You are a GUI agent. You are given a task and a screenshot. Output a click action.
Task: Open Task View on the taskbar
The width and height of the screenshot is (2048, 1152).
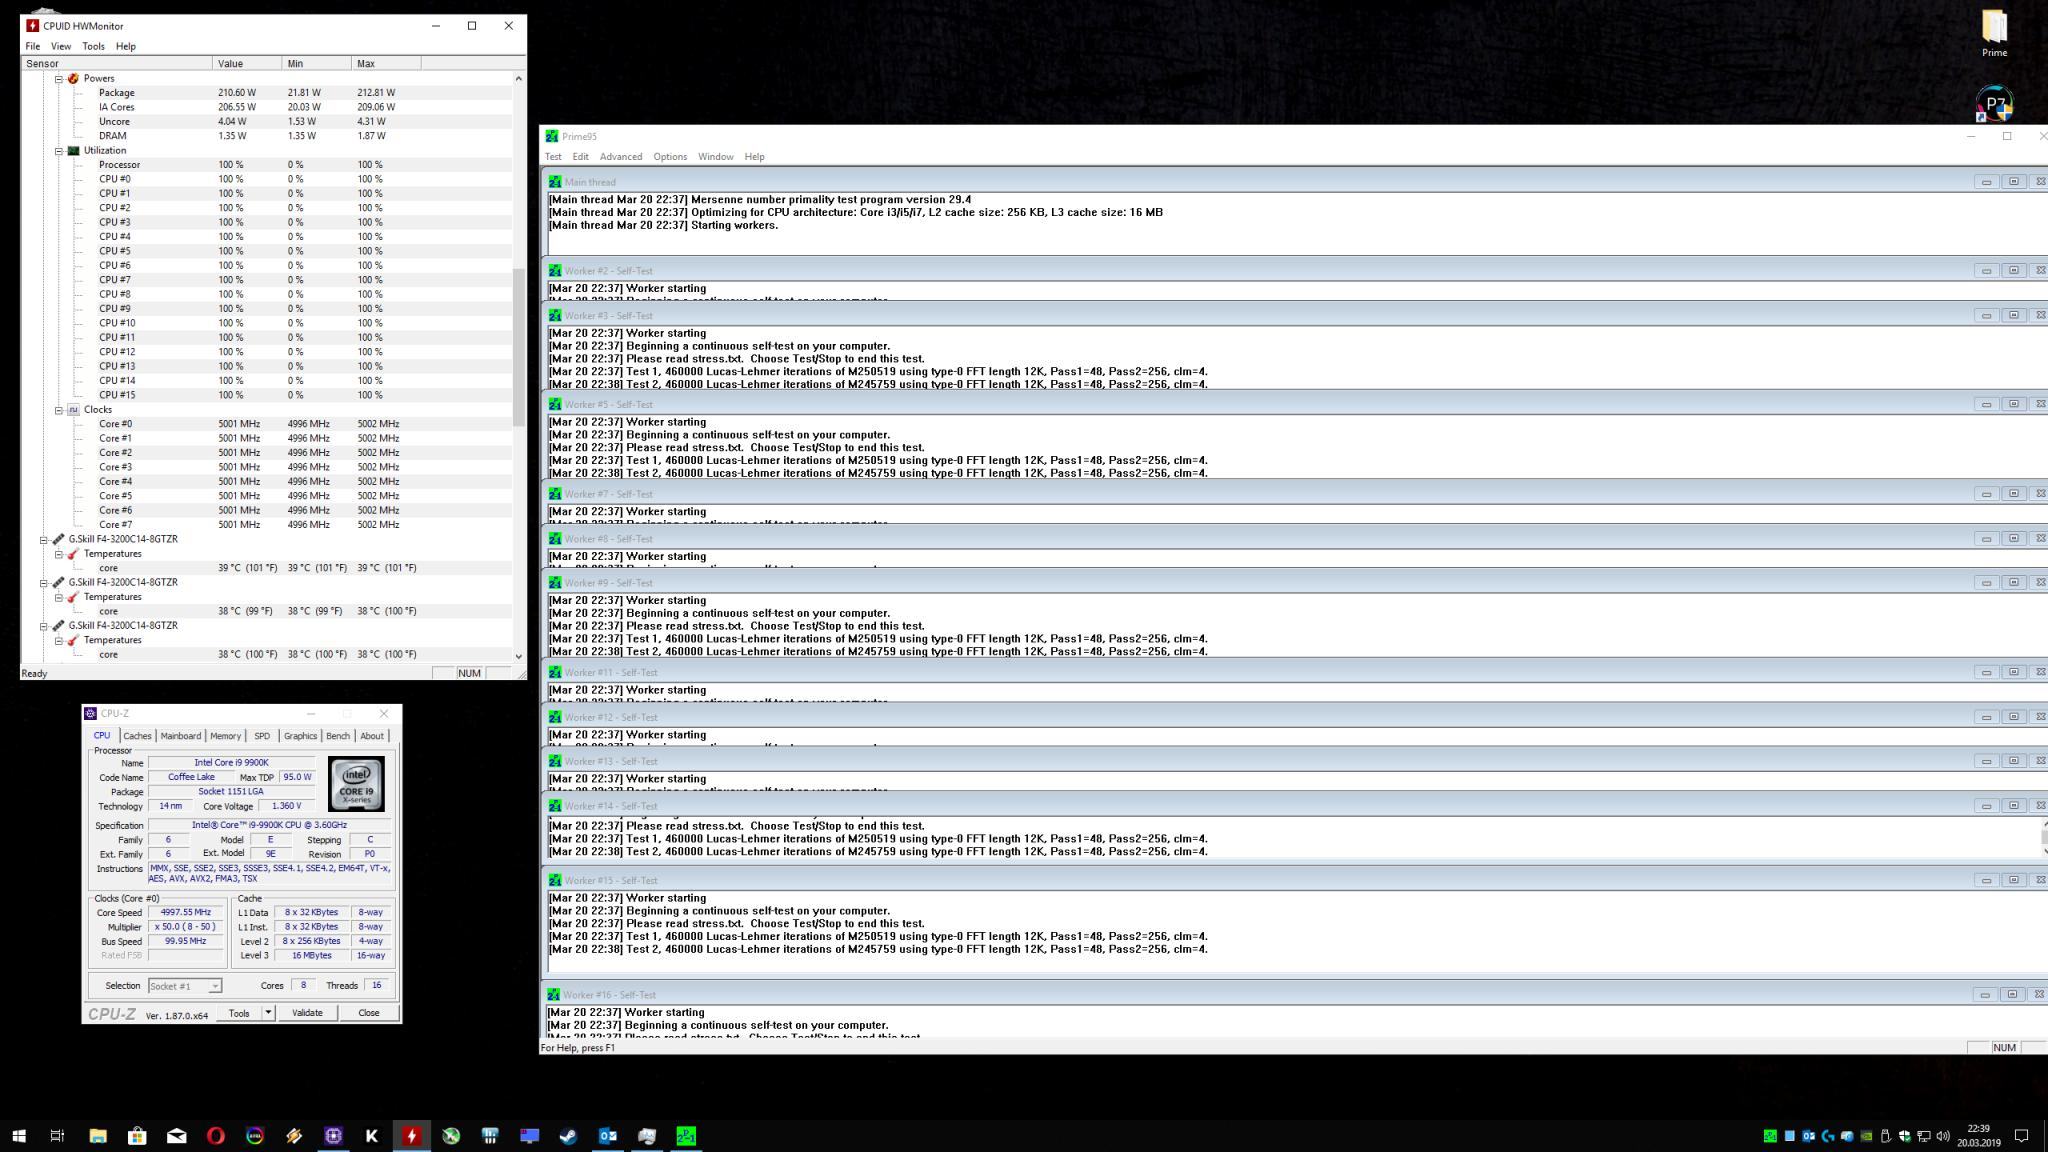tap(58, 1135)
